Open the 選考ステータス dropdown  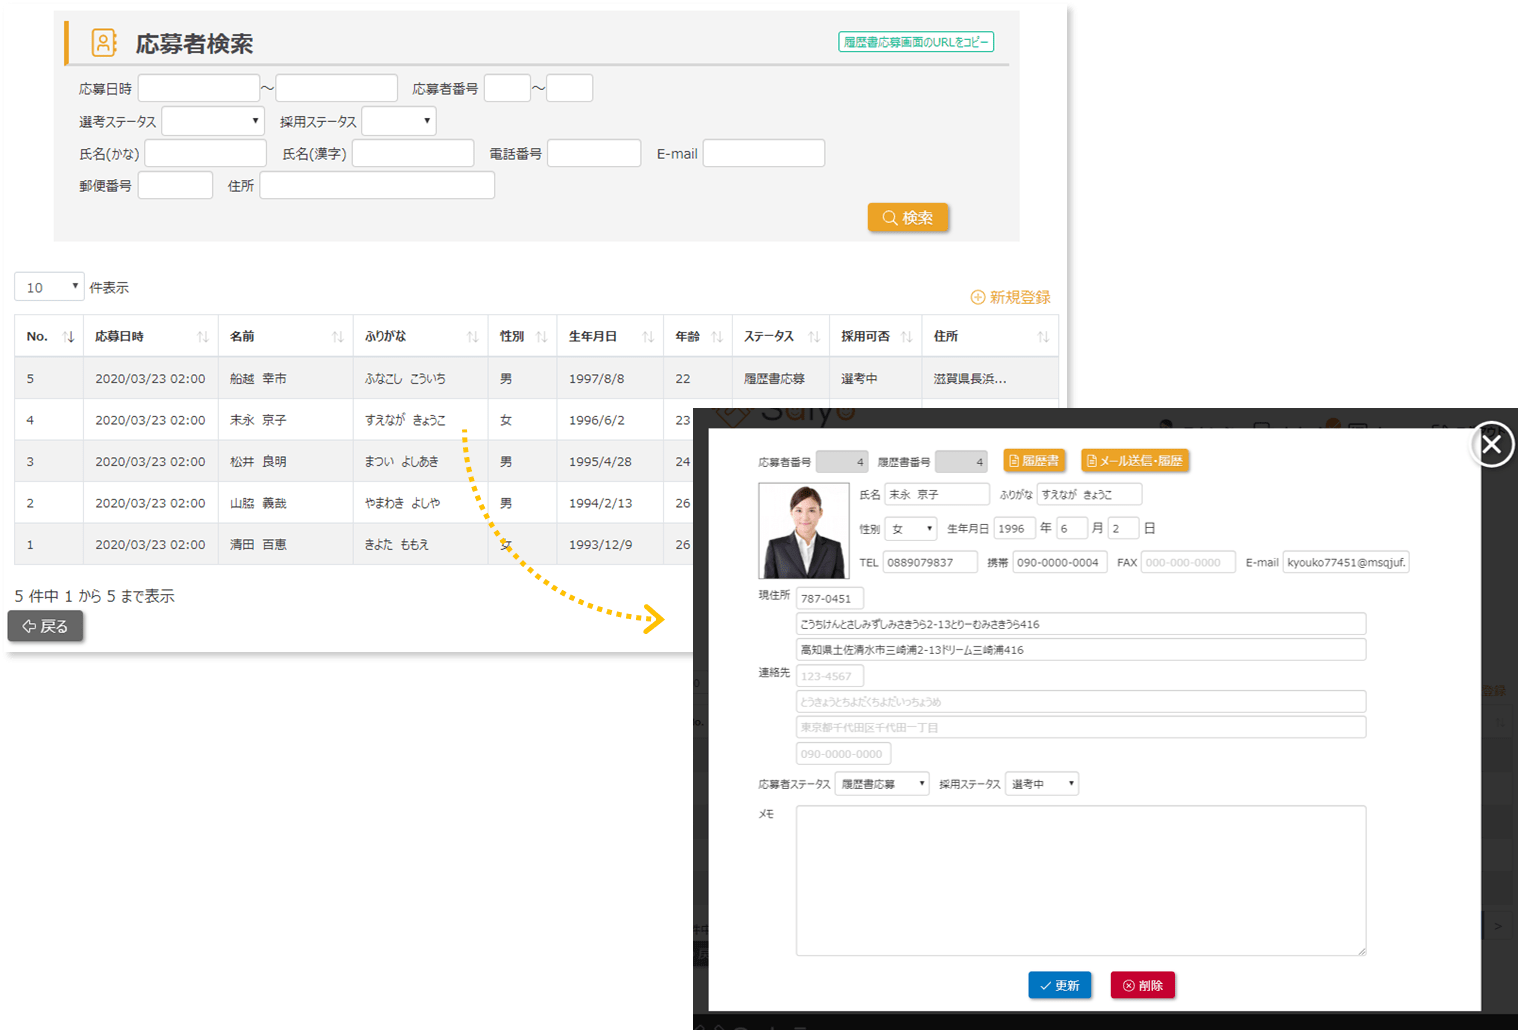coord(213,121)
